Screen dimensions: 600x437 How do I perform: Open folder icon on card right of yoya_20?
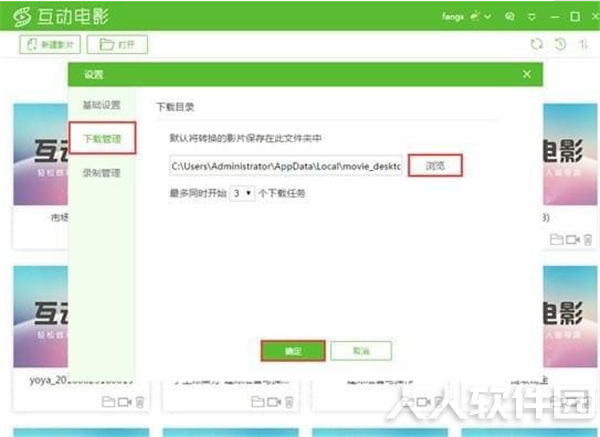point(258,402)
